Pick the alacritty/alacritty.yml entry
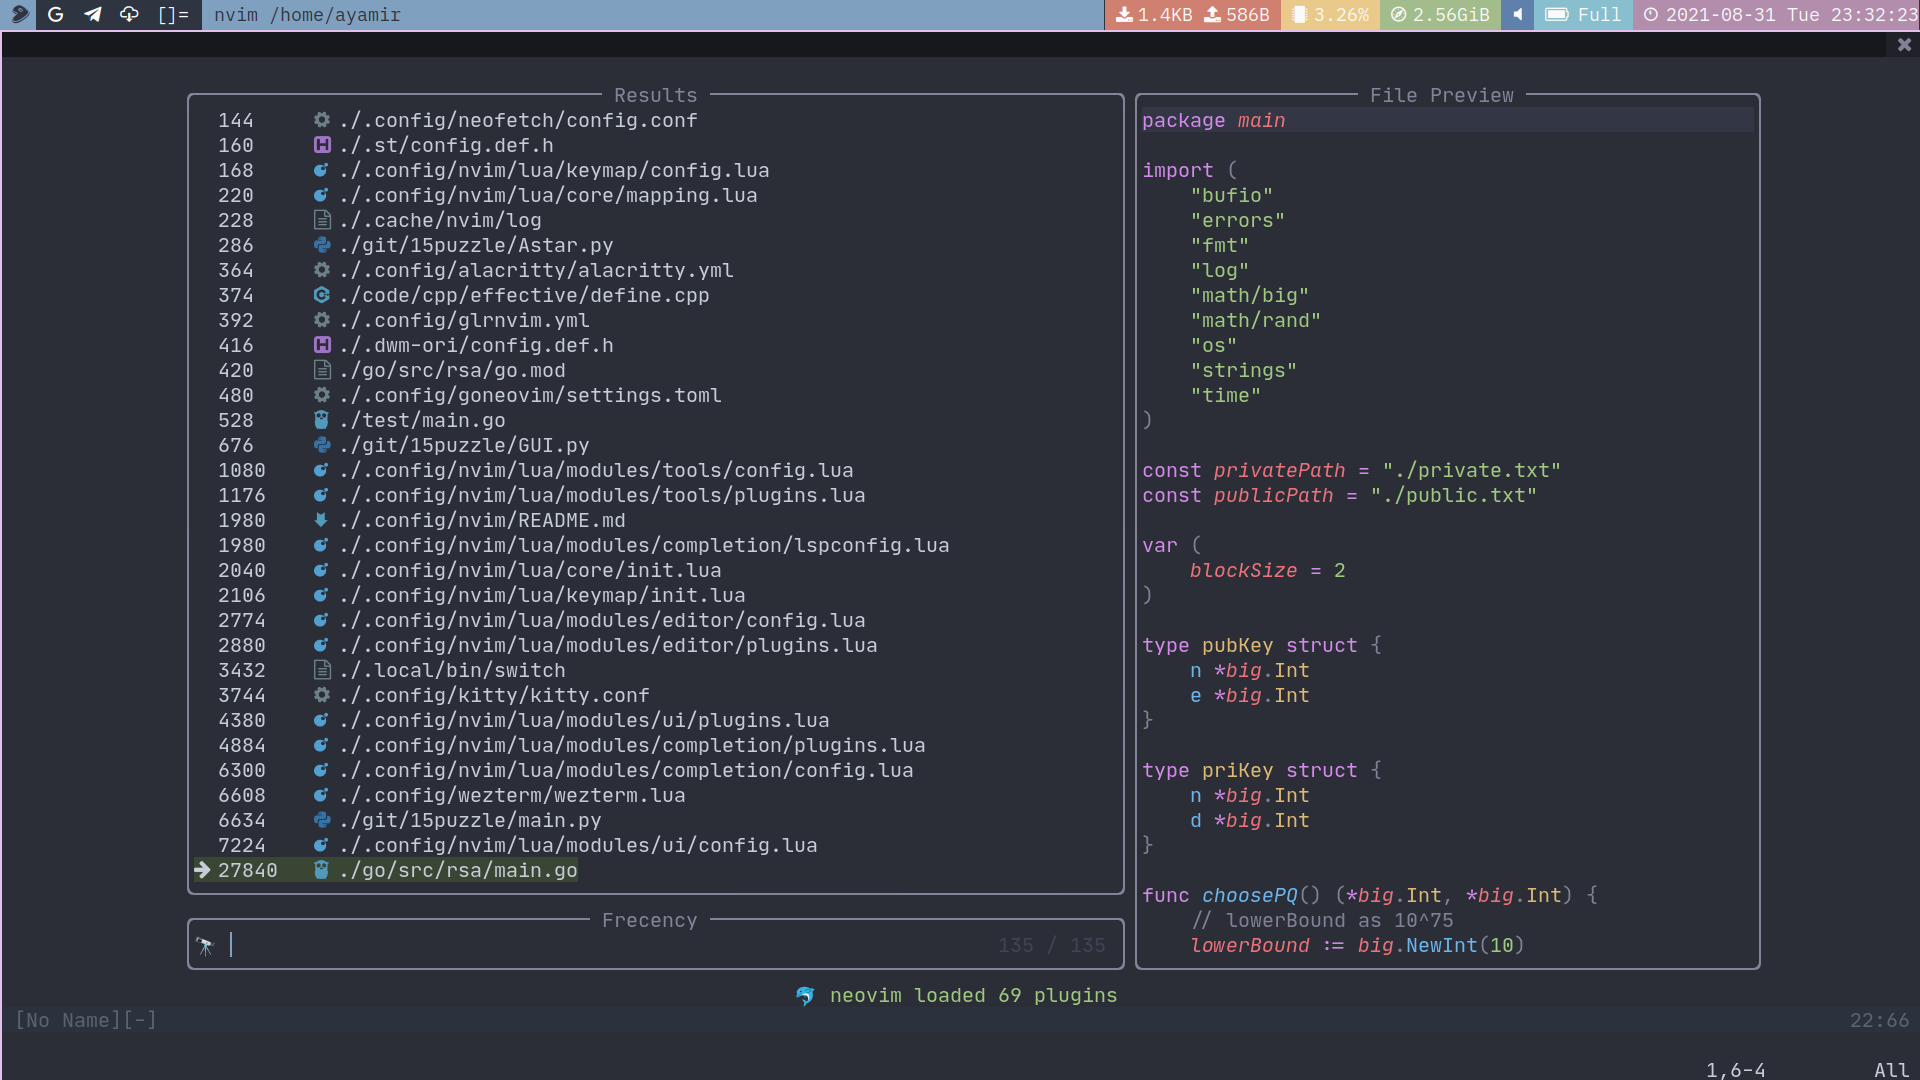Screen dimensions: 1920x1080 pyautogui.click(x=535, y=270)
